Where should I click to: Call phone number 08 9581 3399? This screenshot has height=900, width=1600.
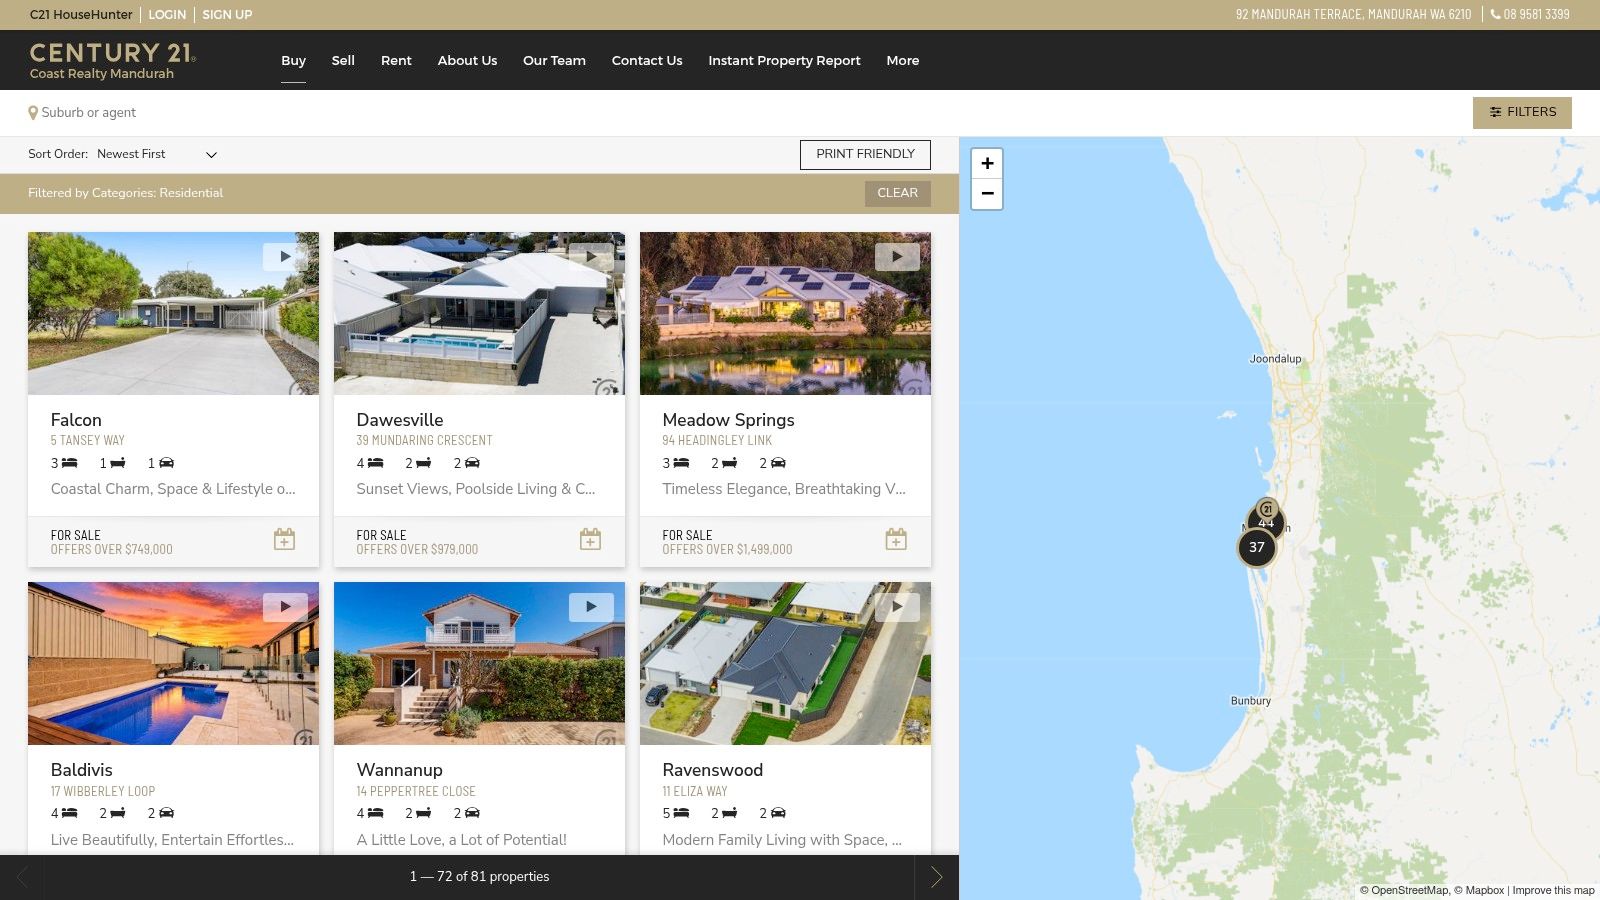tap(1530, 14)
